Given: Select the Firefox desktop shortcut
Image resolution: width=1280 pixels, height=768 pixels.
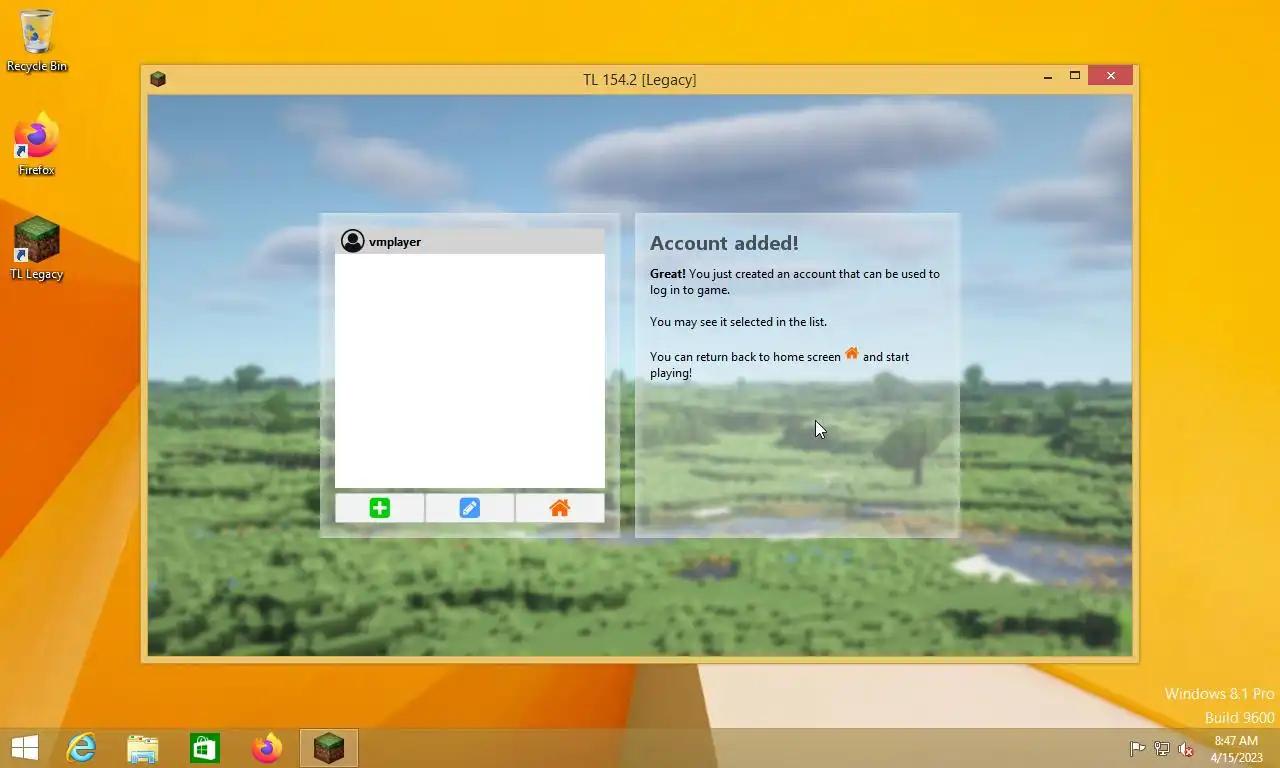Looking at the screenshot, I should pyautogui.click(x=37, y=144).
